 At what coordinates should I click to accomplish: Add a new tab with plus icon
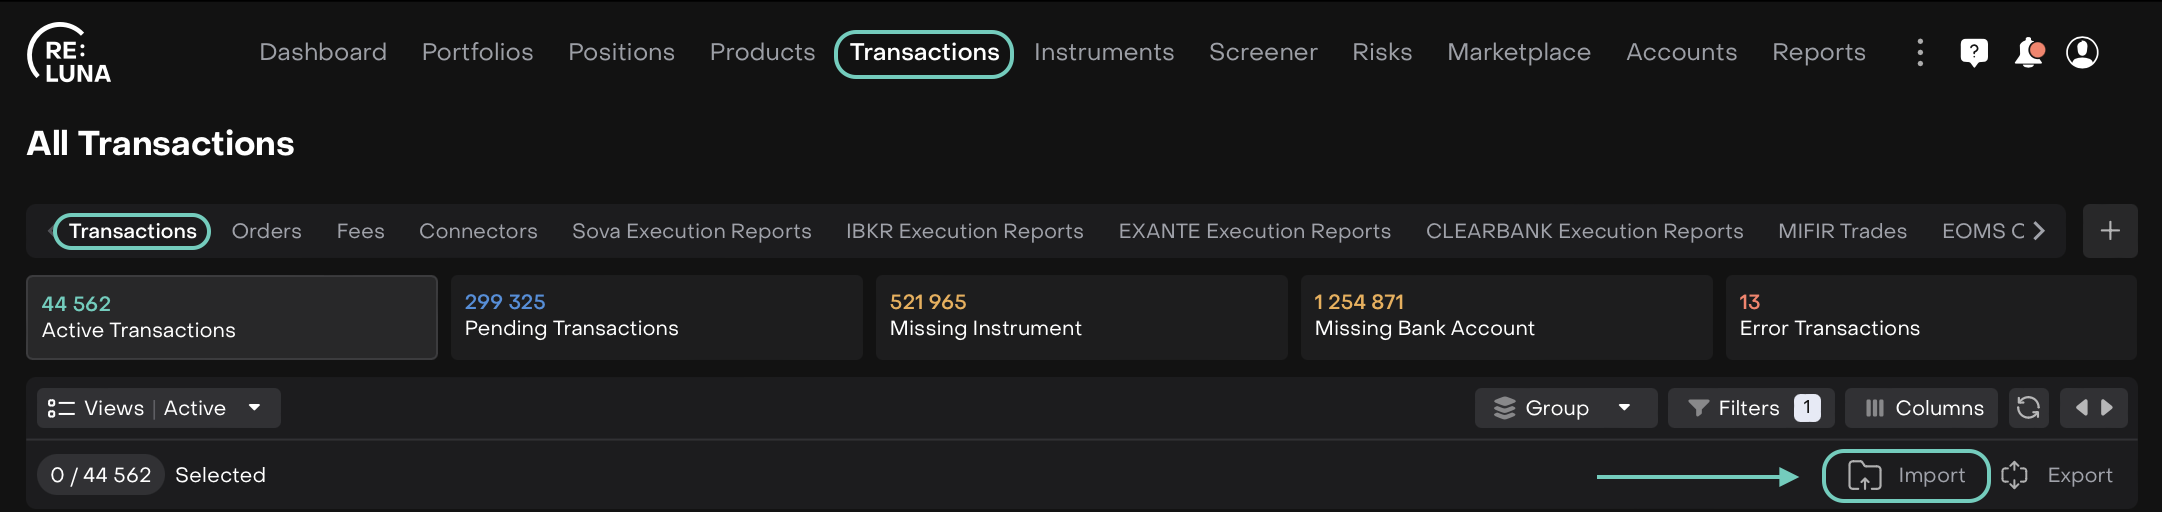(2110, 231)
